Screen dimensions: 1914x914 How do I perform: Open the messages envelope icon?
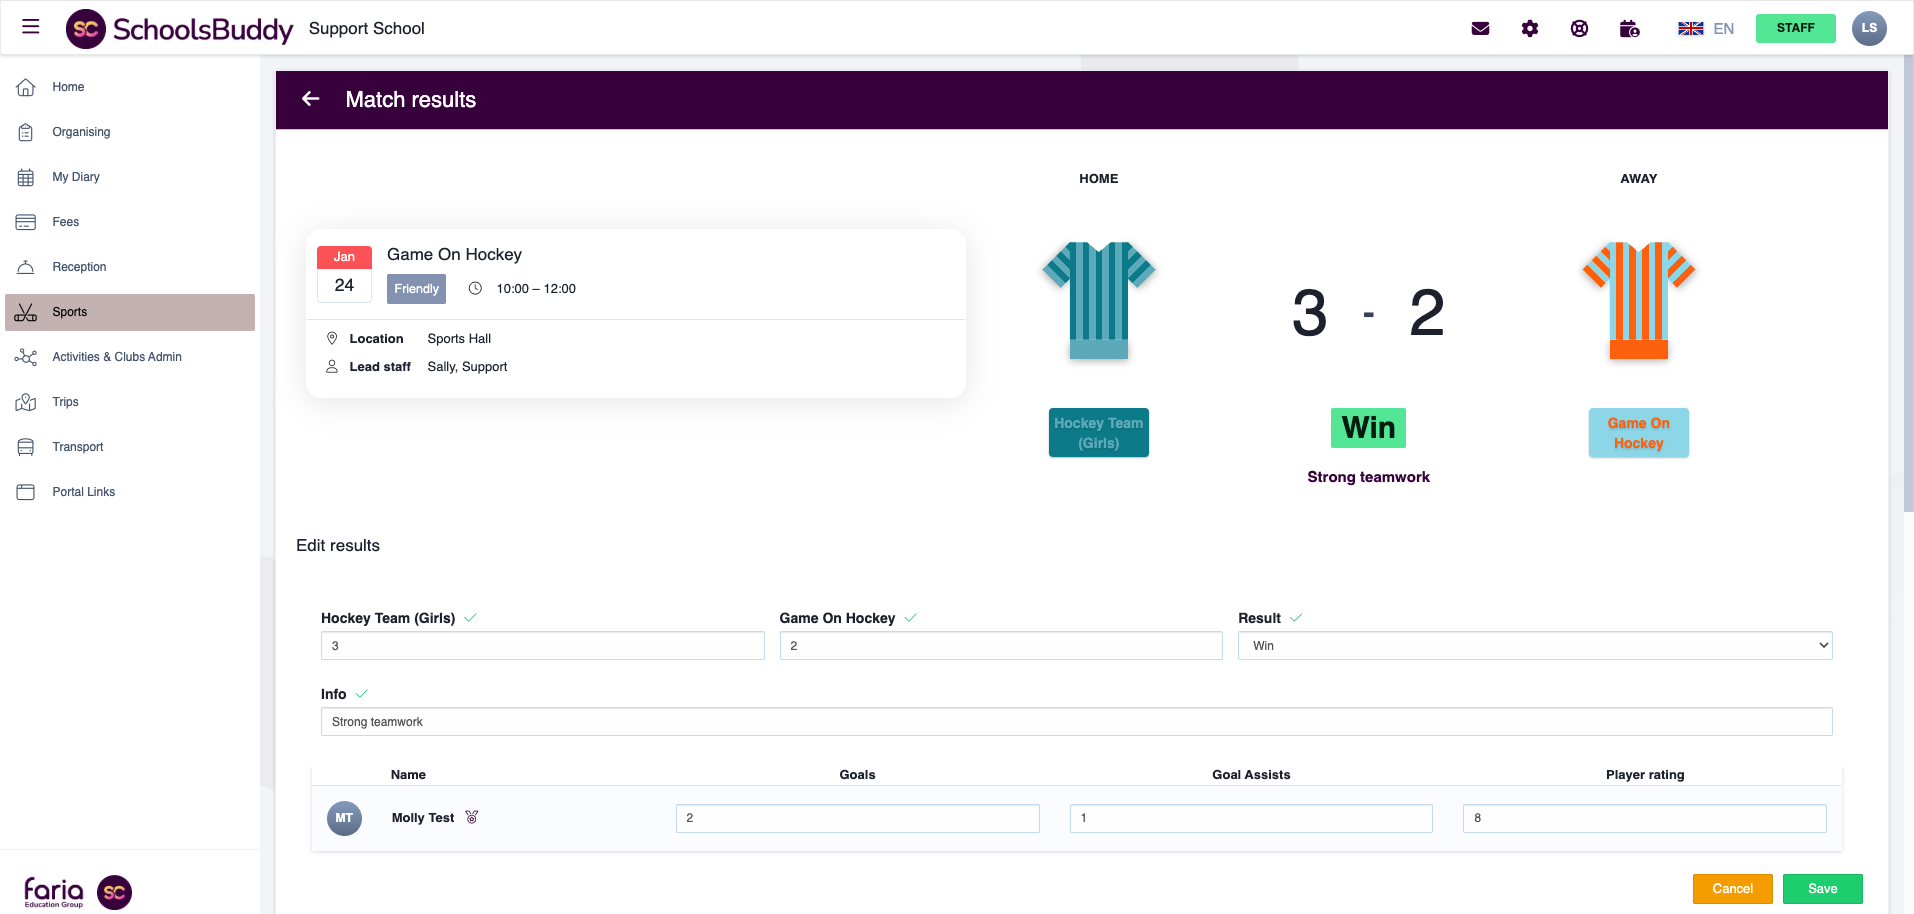[x=1480, y=28]
